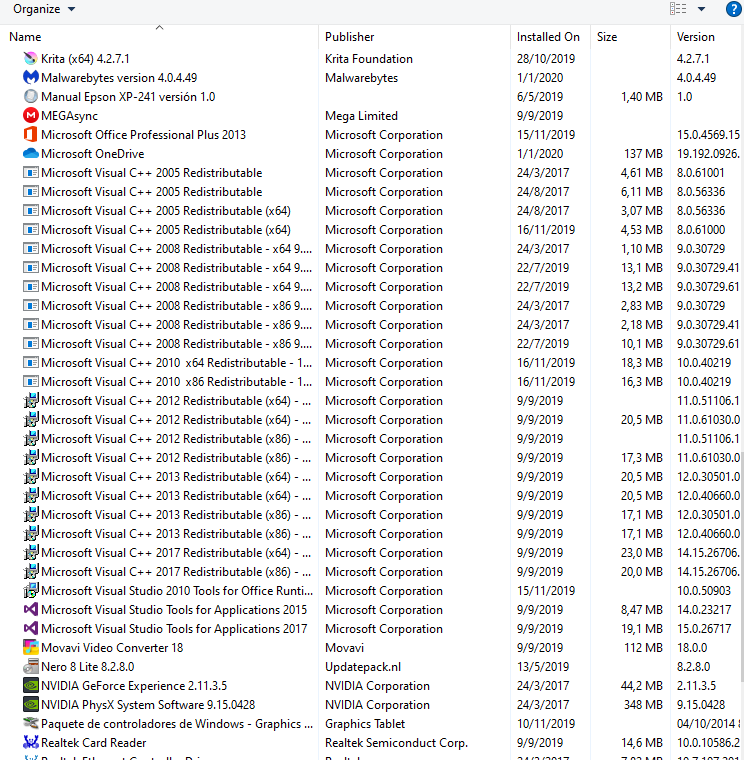
Task: Click the Movavi Video Converter 18 icon
Action: click(x=31, y=648)
